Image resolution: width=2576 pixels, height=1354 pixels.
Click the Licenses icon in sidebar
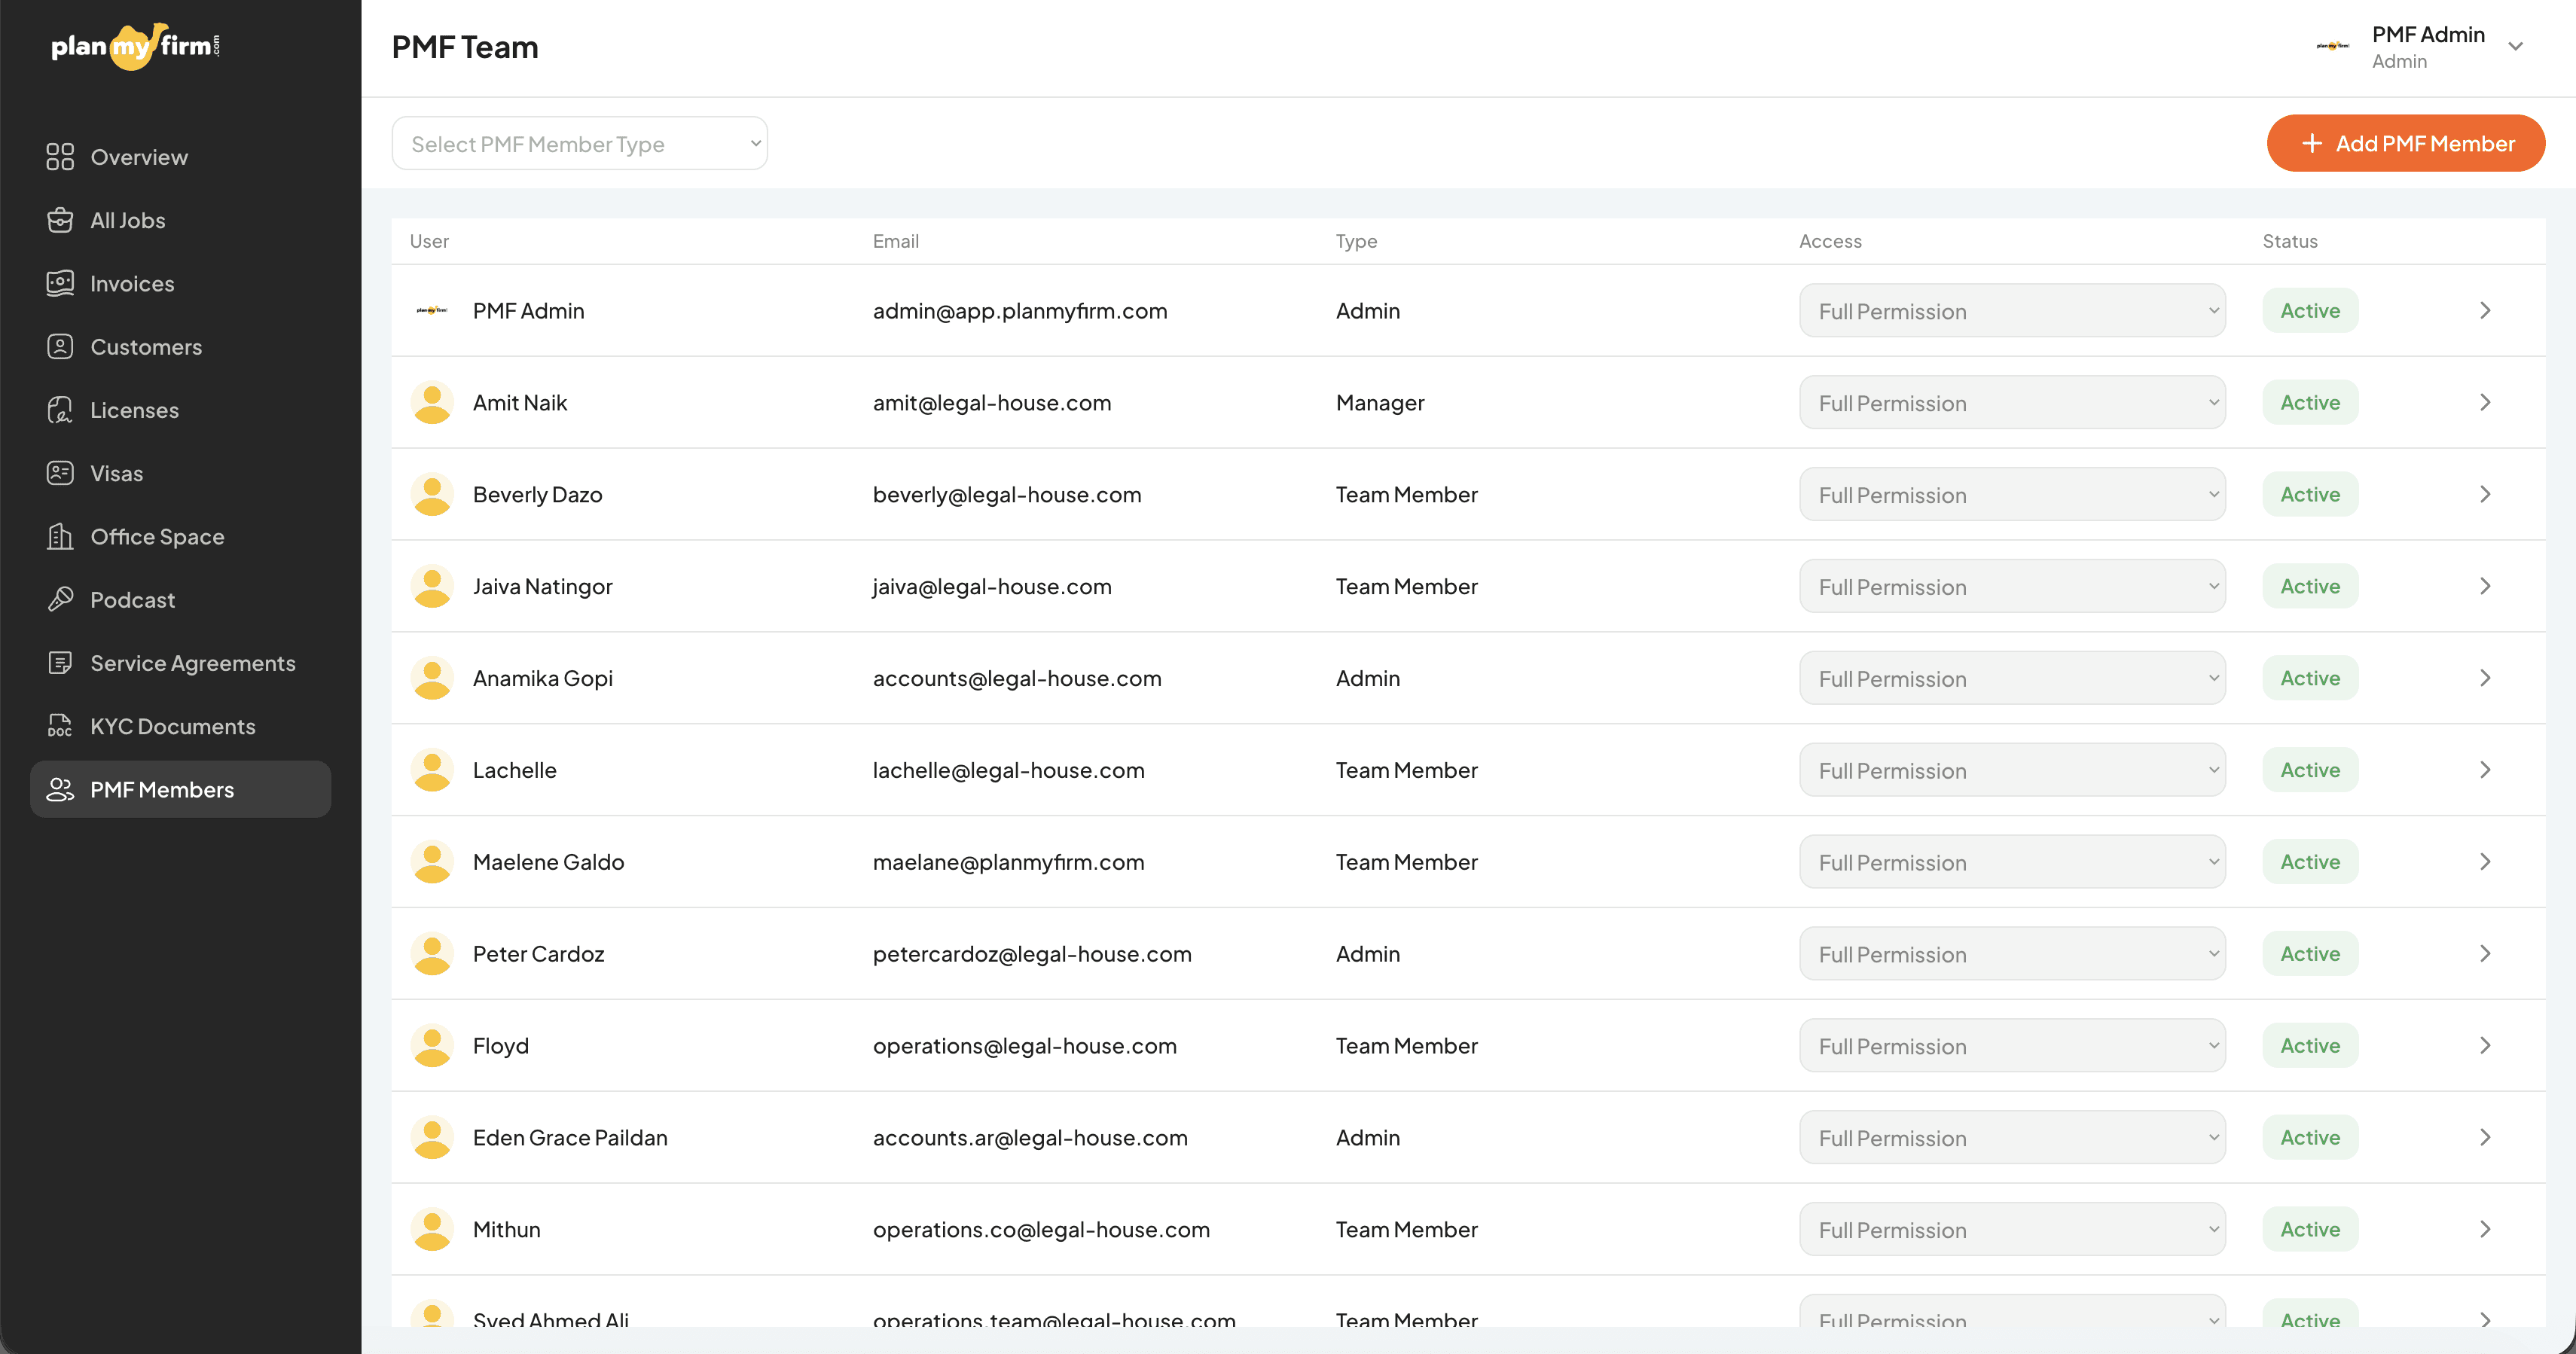pyautogui.click(x=60, y=410)
